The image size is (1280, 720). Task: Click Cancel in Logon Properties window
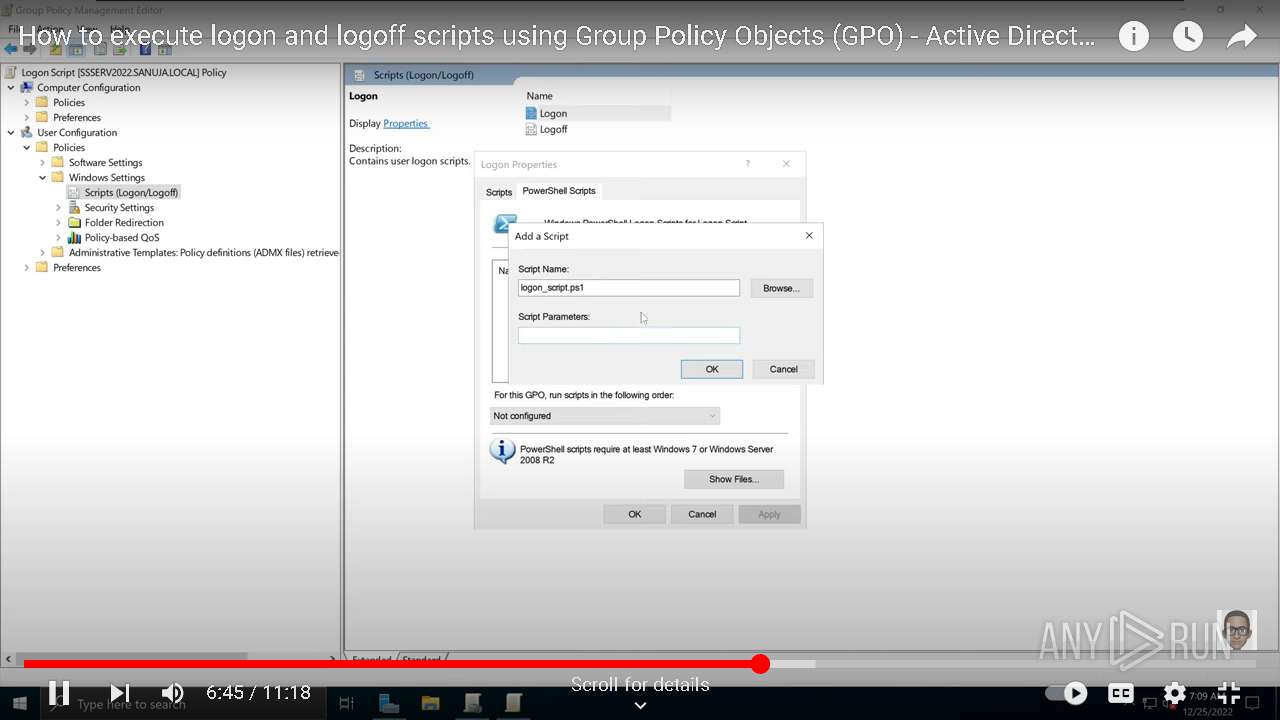coord(702,514)
